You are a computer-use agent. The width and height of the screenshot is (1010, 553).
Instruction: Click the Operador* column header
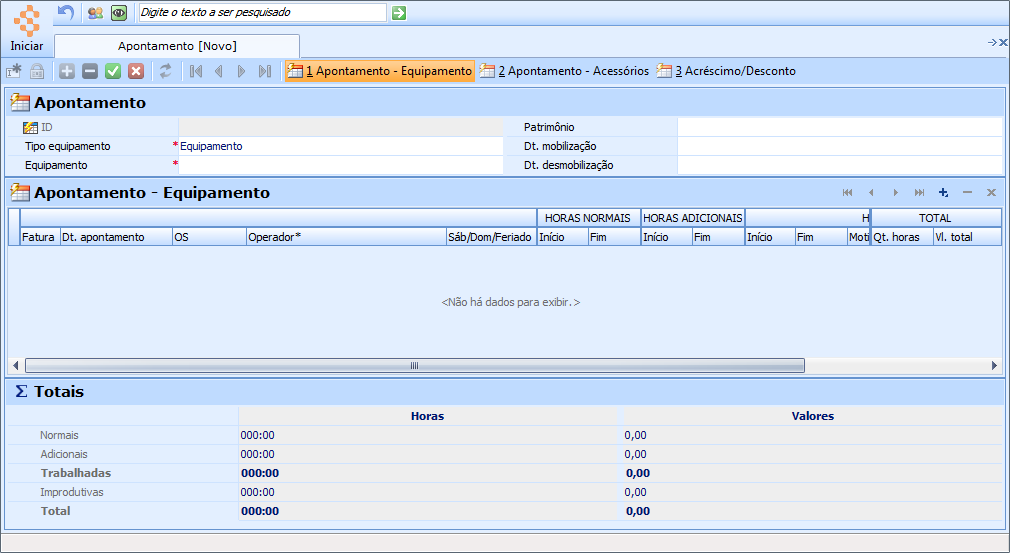click(x=347, y=237)
